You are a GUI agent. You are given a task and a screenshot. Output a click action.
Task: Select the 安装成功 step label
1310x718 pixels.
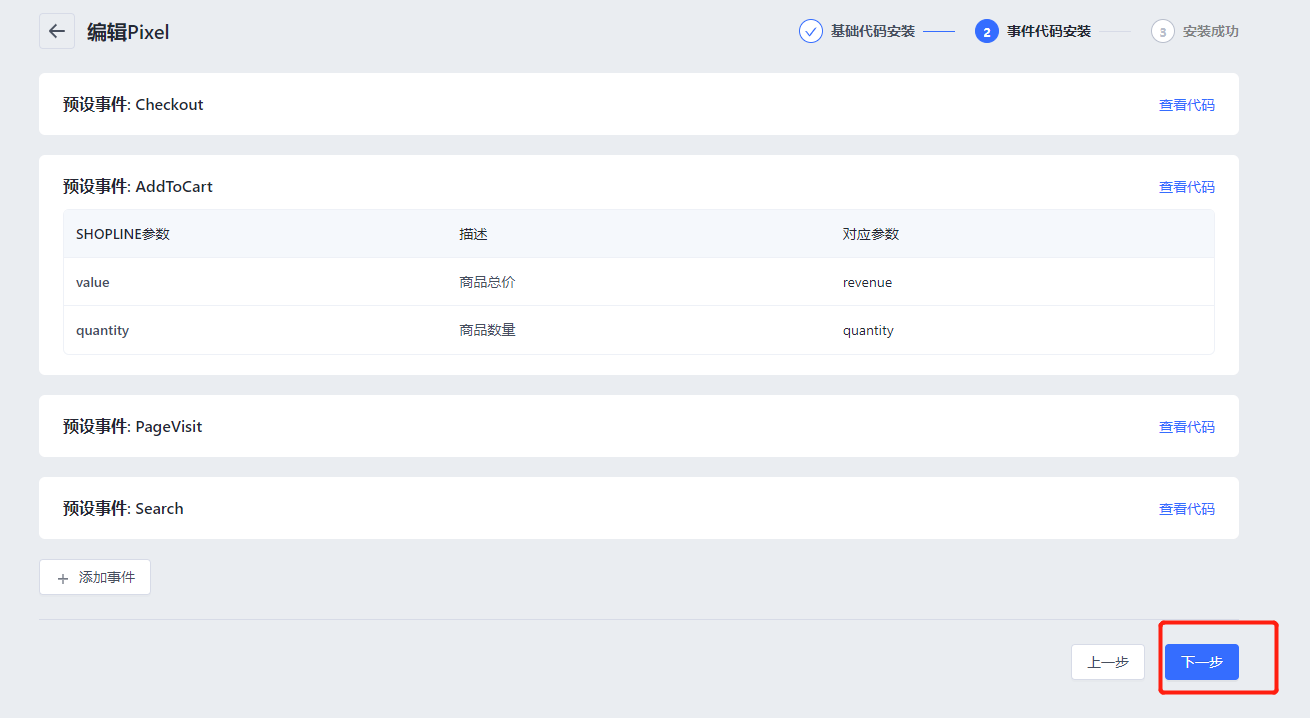[x=1210, y=32]
